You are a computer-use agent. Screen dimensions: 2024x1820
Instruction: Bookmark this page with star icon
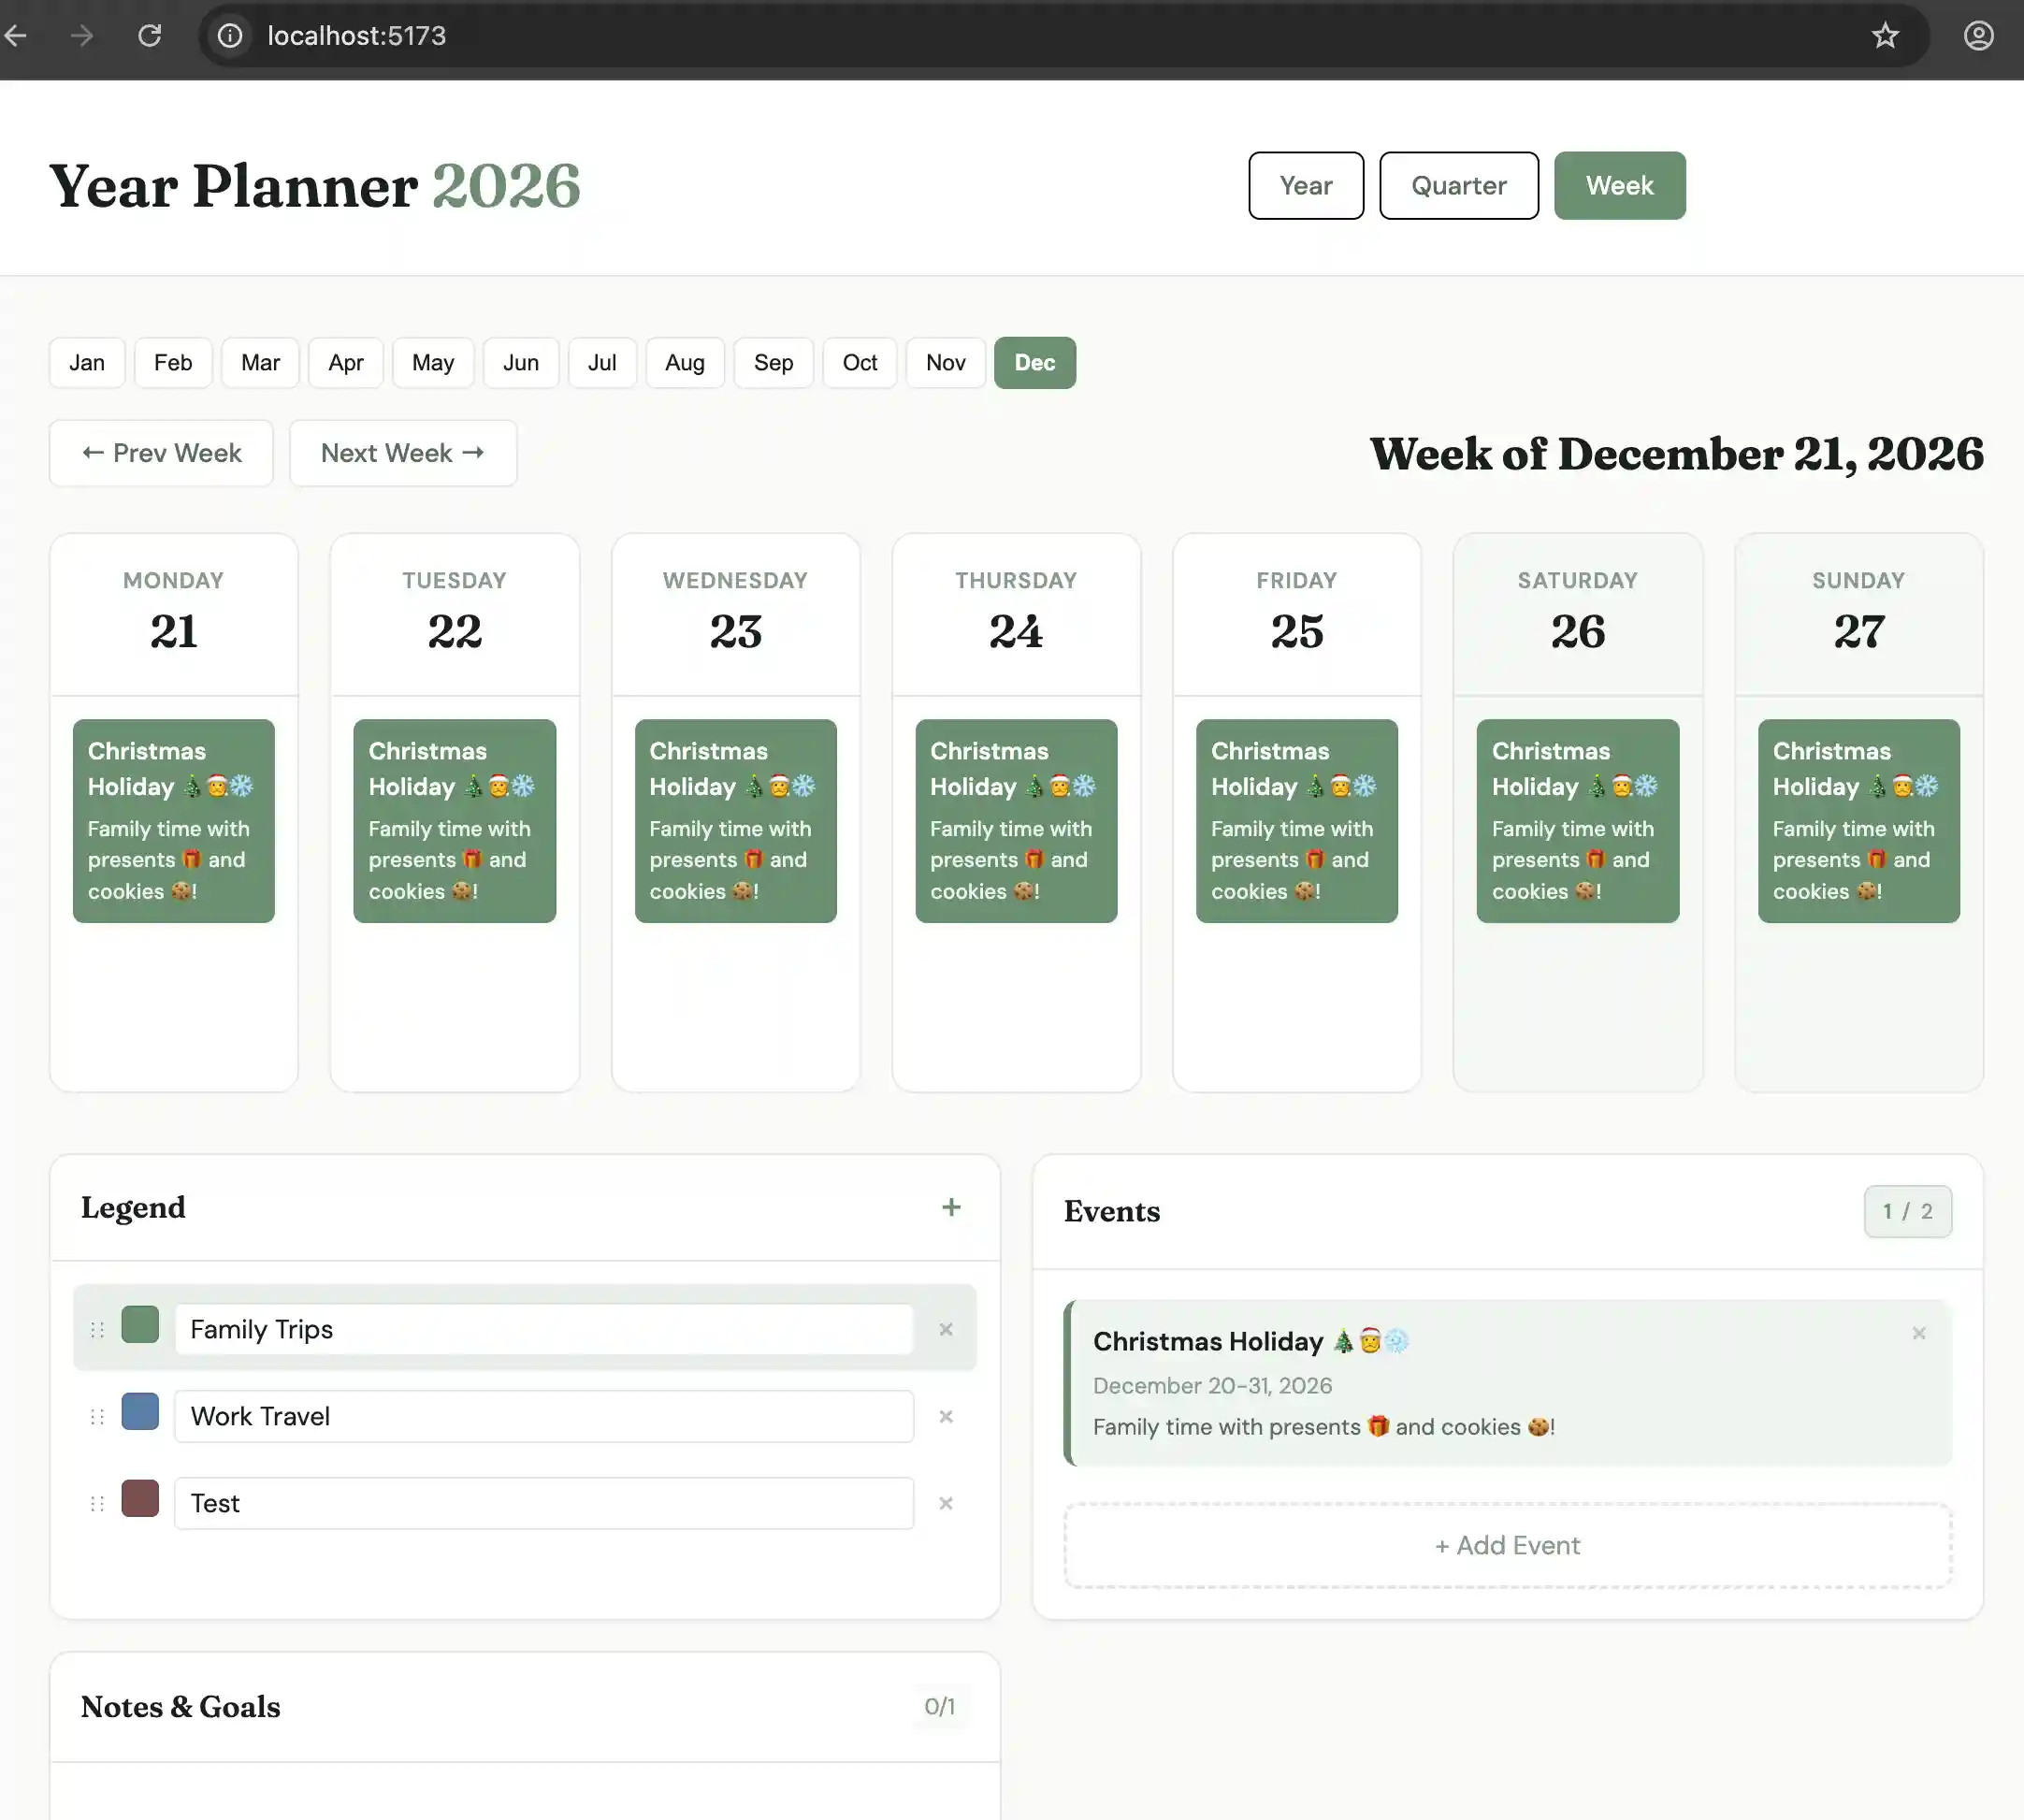[1884, 36]
